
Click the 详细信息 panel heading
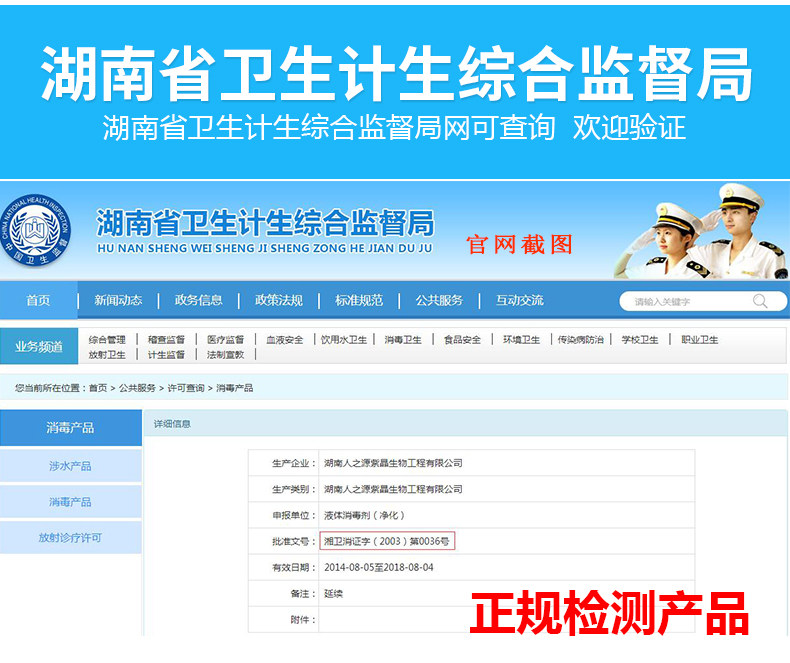(172, 424)
